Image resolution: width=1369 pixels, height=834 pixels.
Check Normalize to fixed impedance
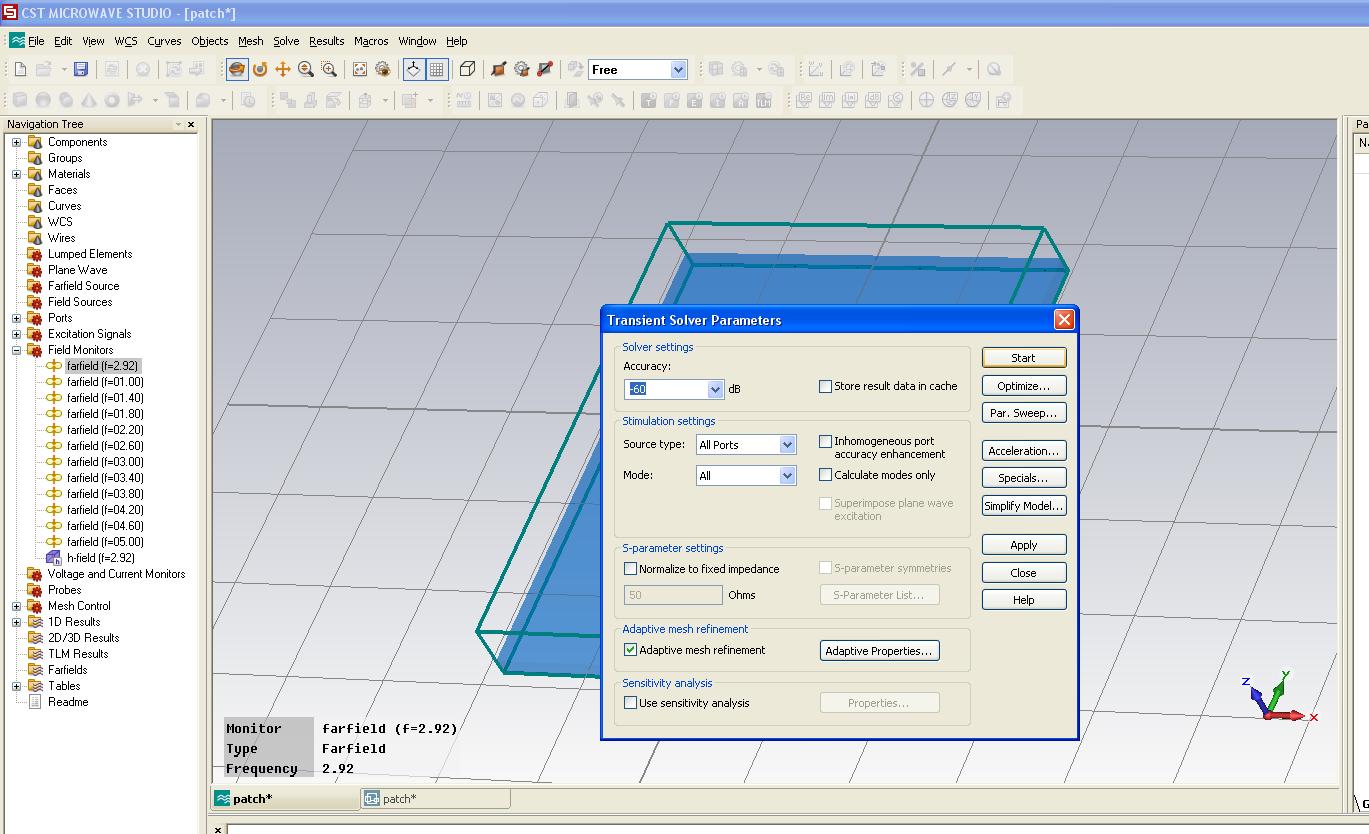(x=631, y=569)
